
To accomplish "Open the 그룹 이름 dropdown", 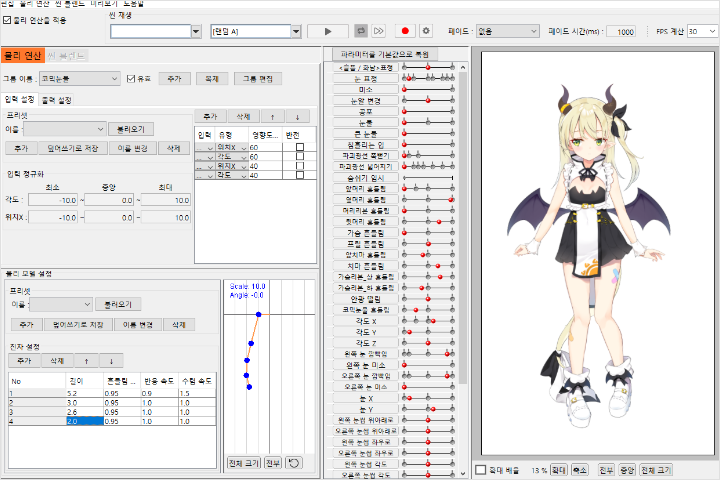I will coord(80,79).
